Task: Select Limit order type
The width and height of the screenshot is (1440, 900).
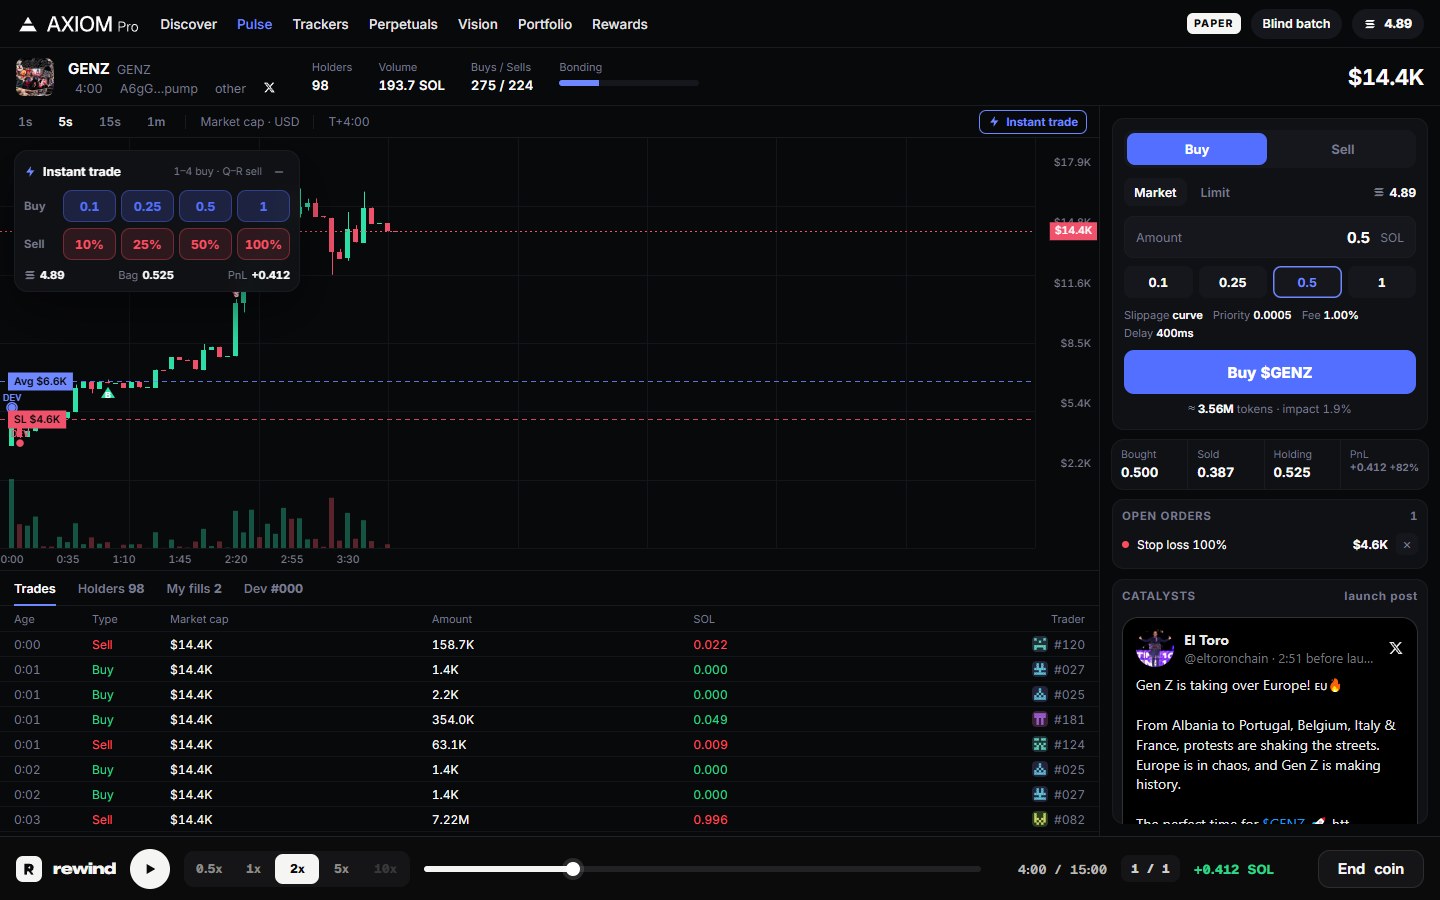Action: (1215, 192)
